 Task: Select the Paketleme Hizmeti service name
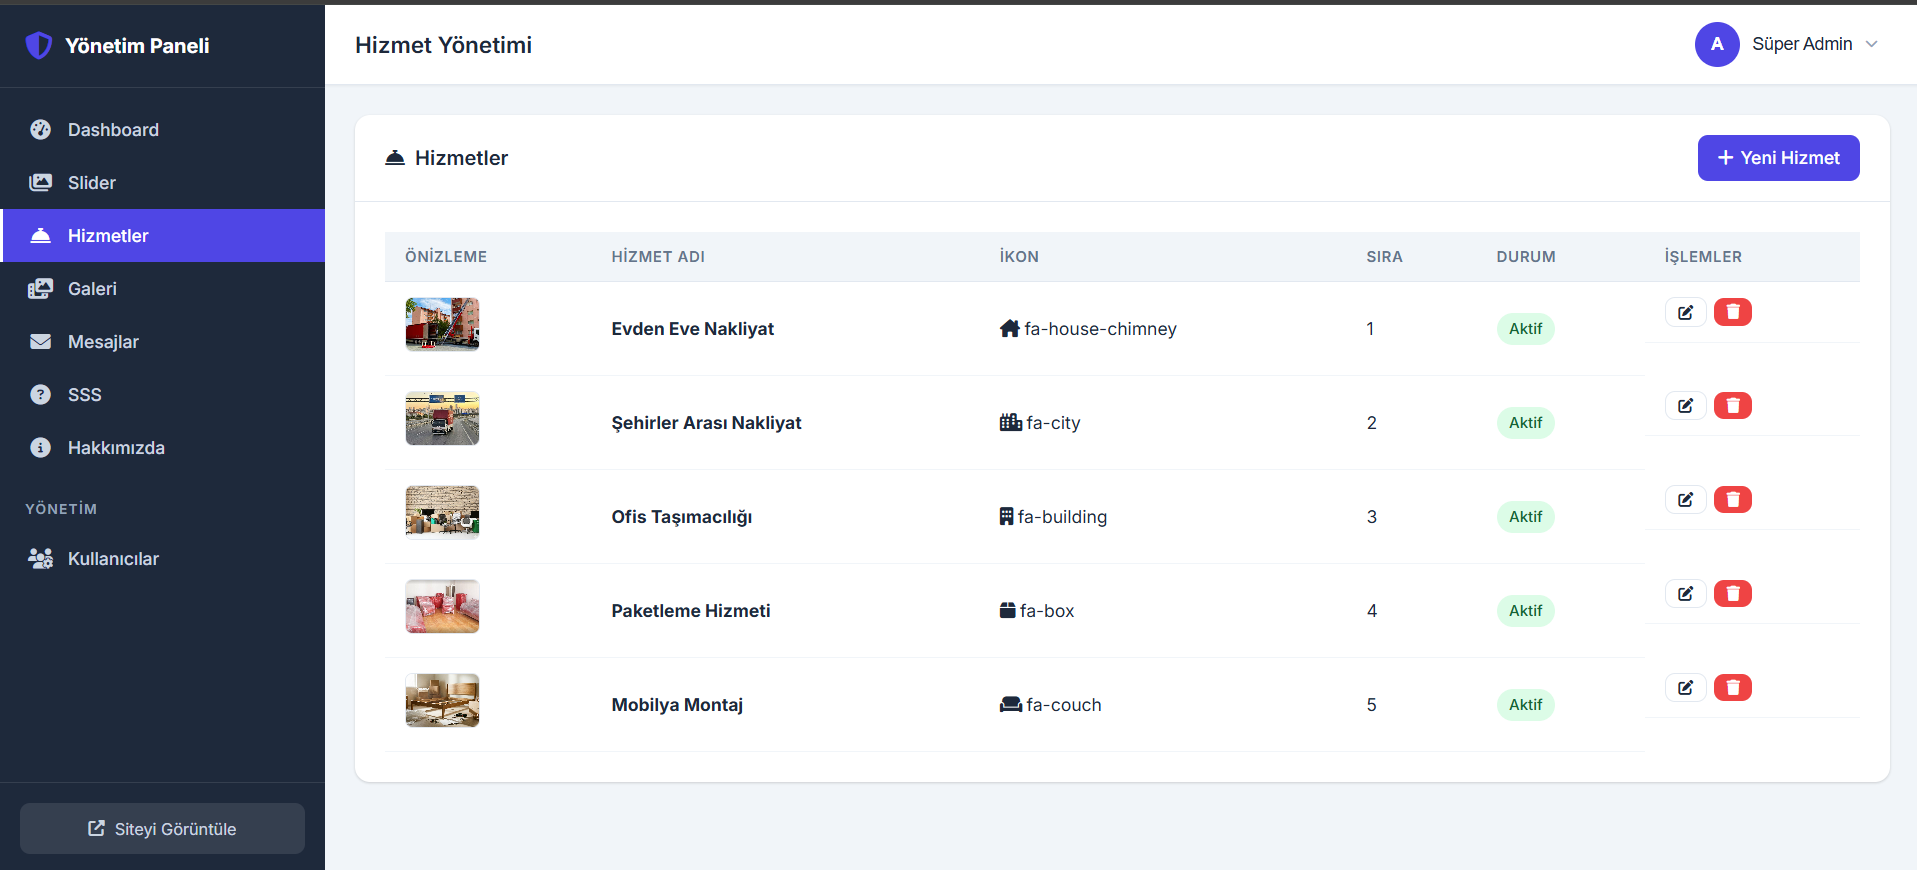point(691,611)
